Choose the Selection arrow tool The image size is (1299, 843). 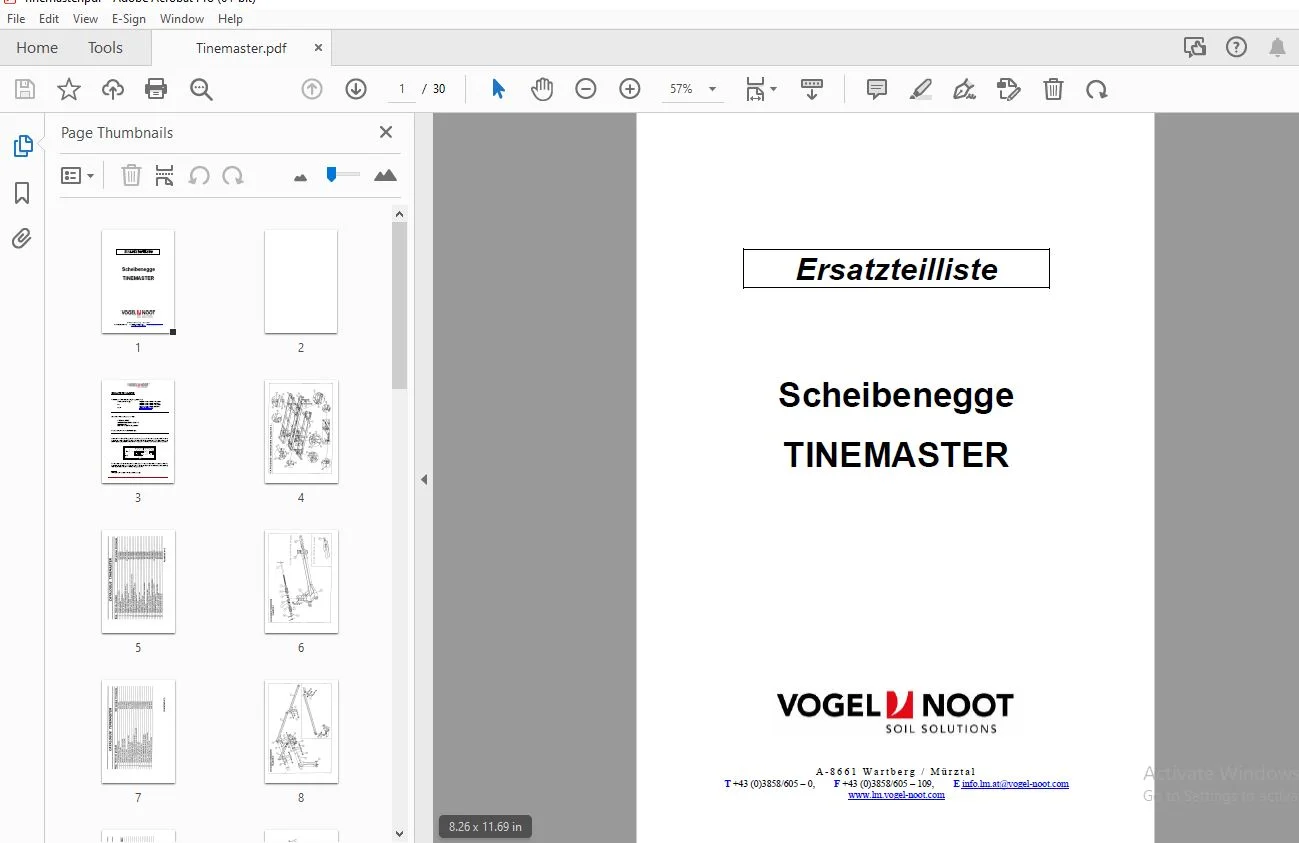pyautogui.click(x=498, y=89)
